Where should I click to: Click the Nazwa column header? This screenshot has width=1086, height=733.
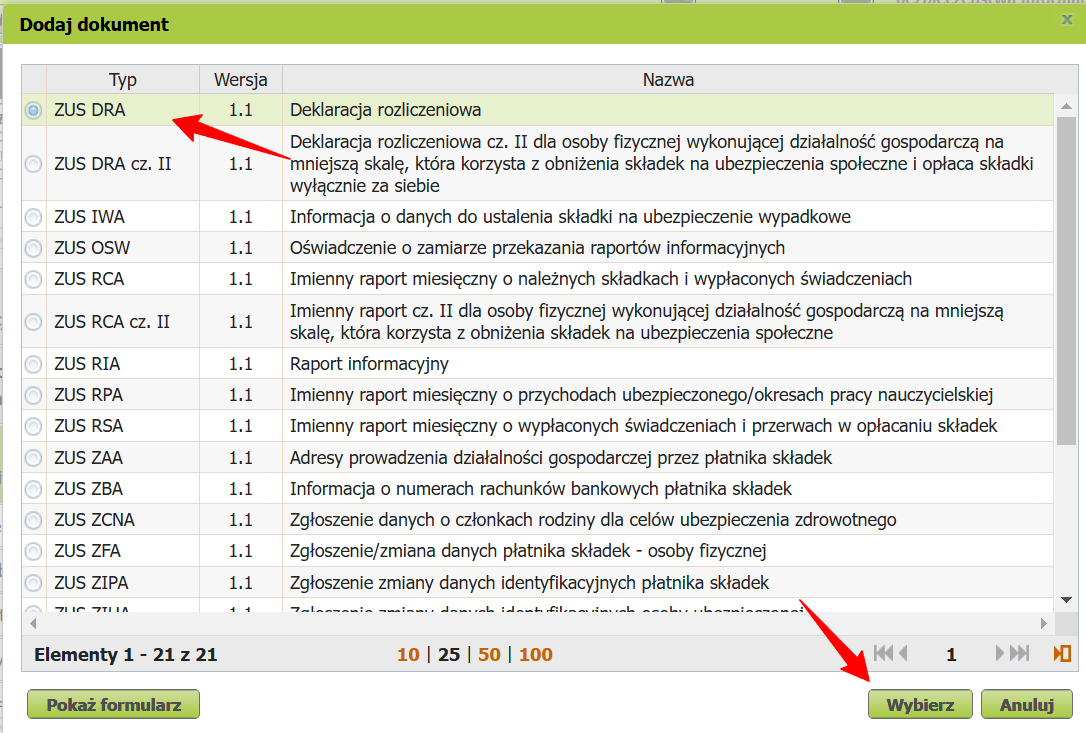(668, 80)
